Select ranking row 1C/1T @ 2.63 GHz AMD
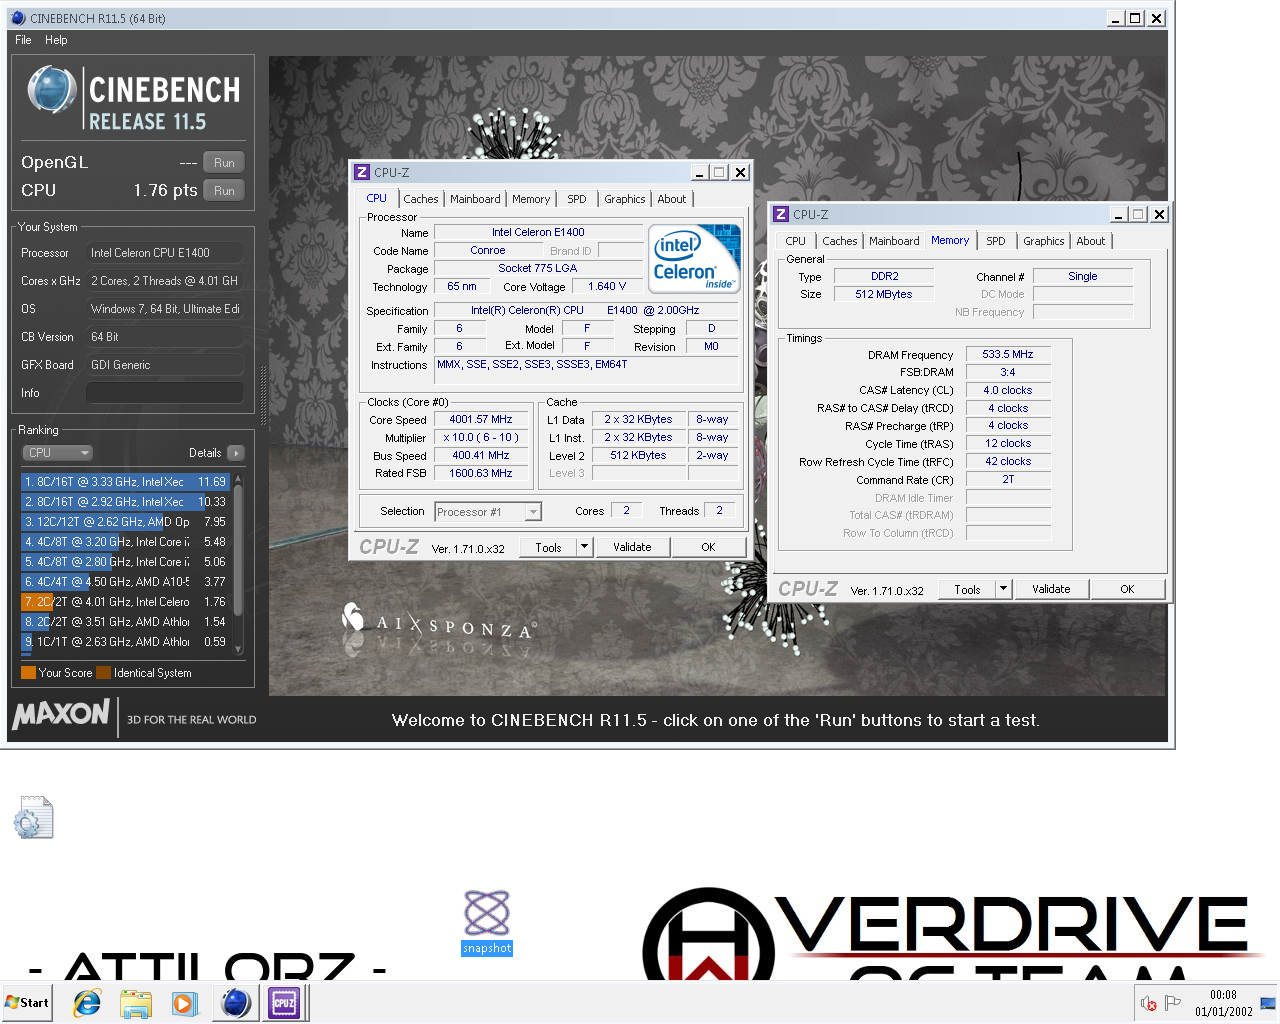This screenshot has height=1024, width=1280. [126, 642]
